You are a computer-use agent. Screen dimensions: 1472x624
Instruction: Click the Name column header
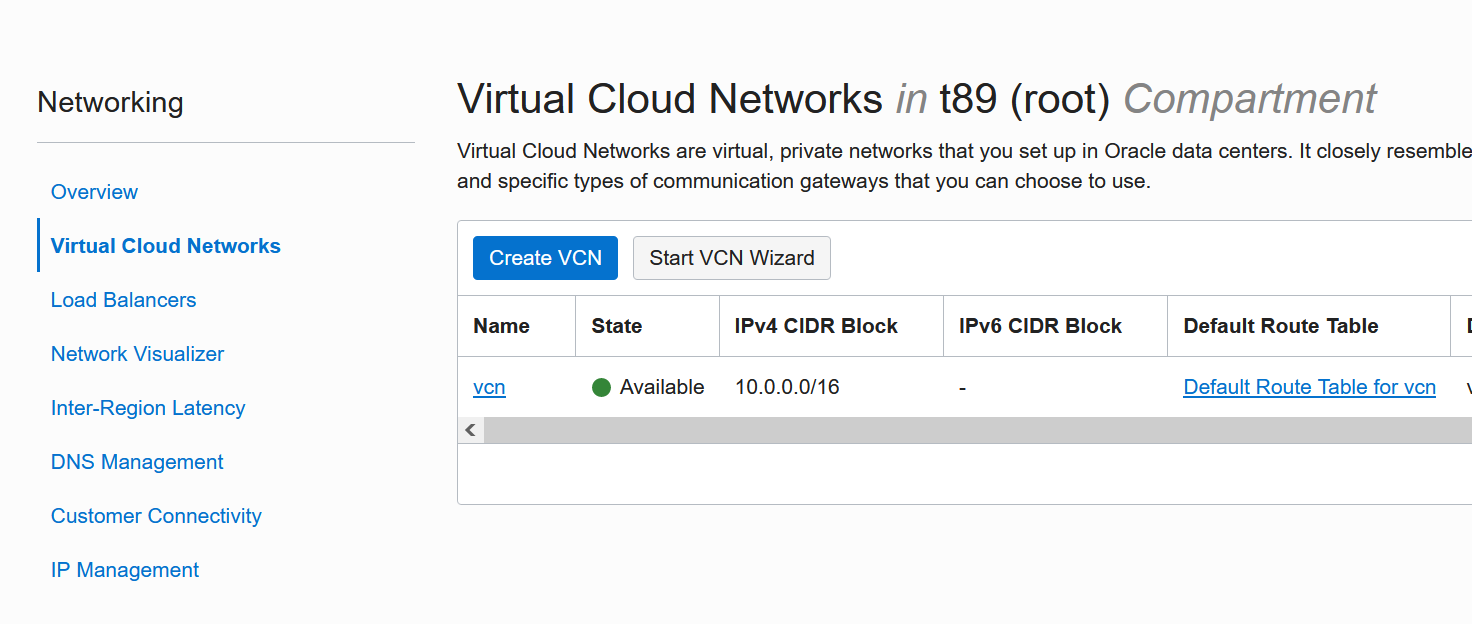point(501,326)
